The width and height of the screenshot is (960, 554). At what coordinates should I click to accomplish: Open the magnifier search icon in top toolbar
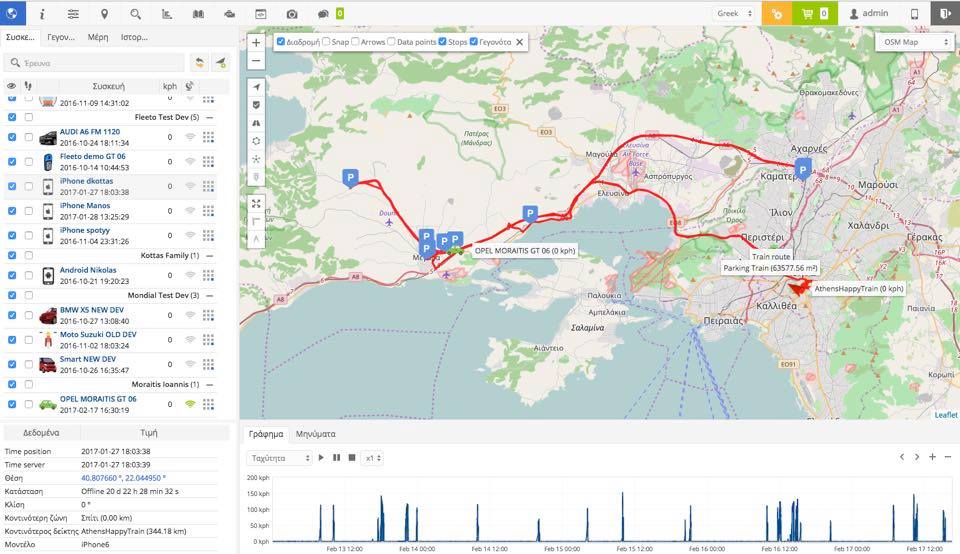[135, 14]
